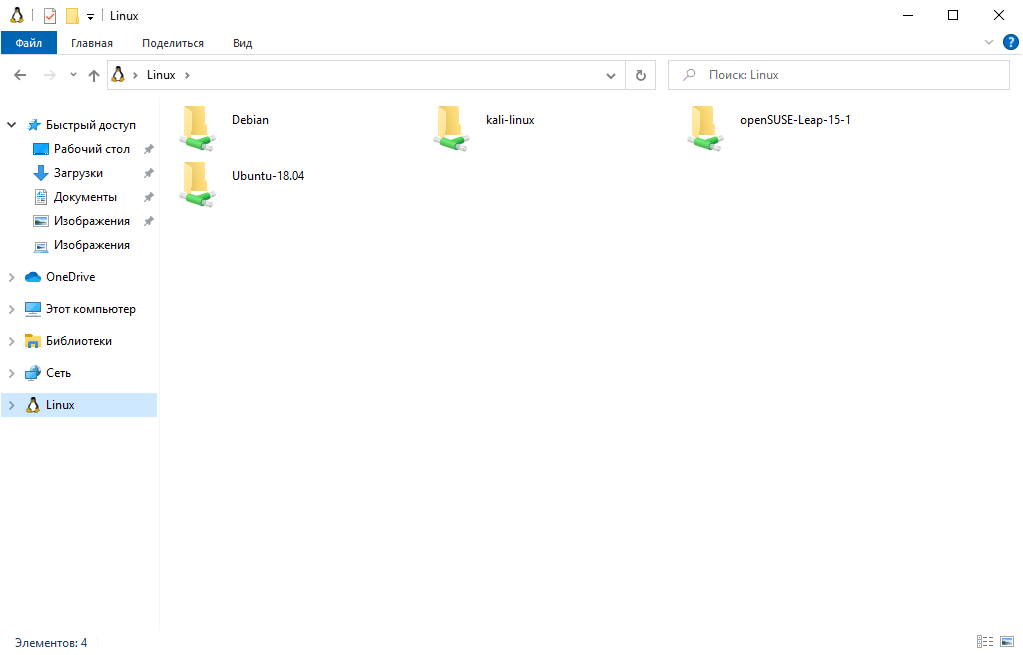Click the penguin icon in address bar
The height and width of the screenshot is (655, 1023).
pos(118,74)
